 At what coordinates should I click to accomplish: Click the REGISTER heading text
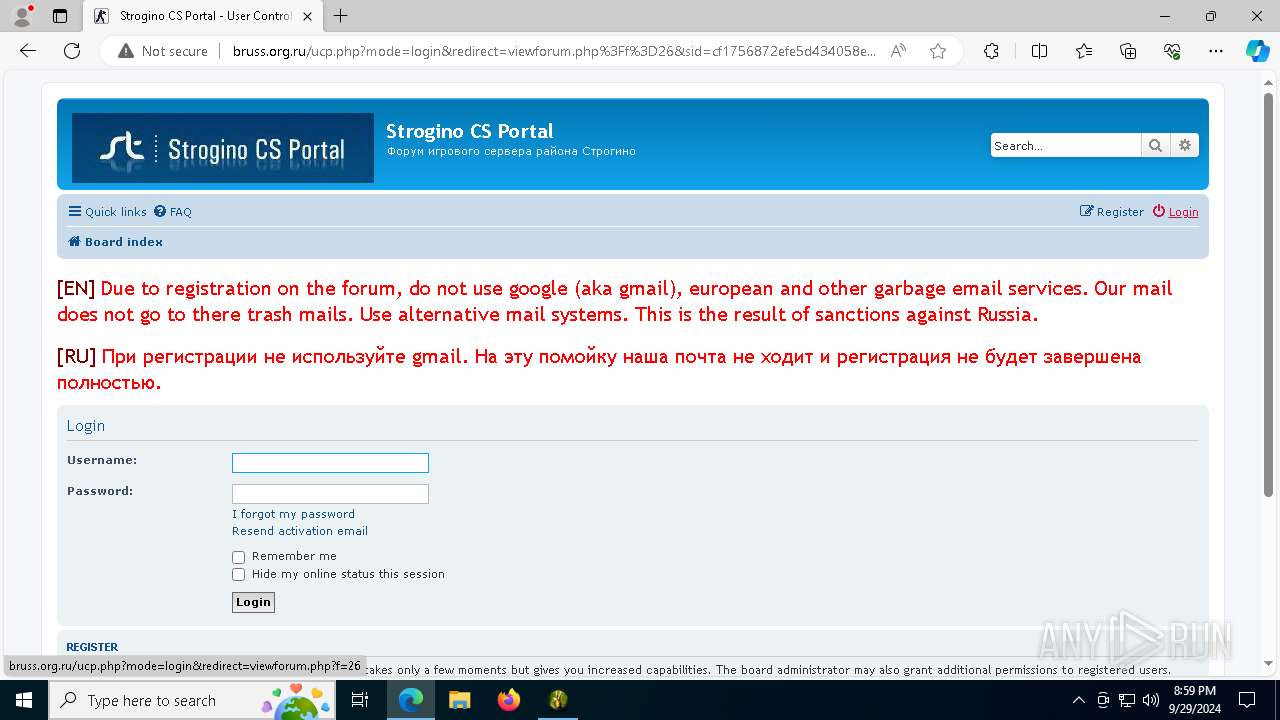coord(92,647)
